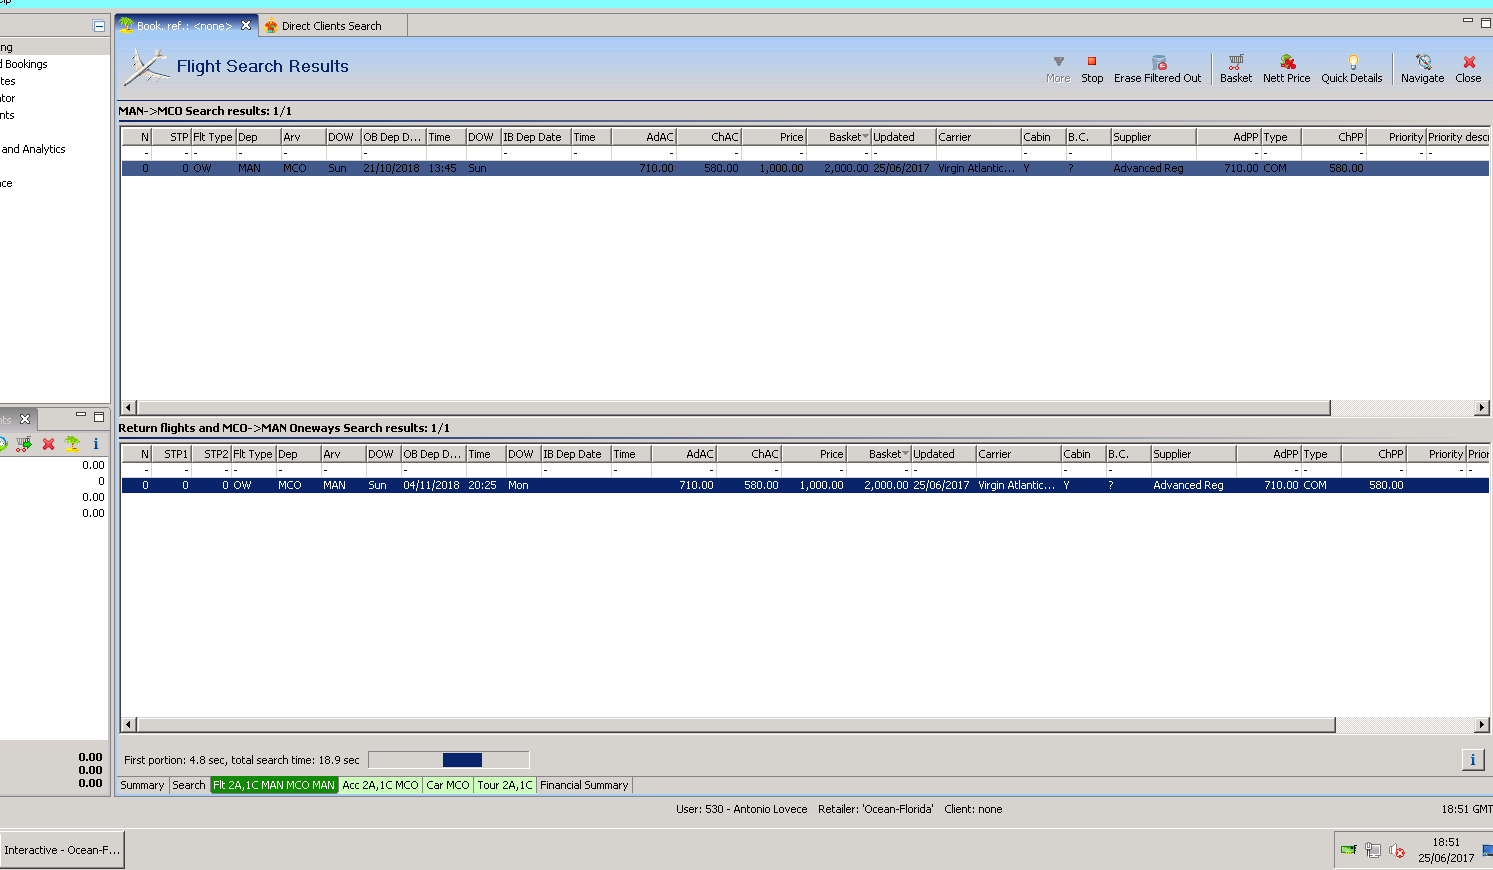Sort return results by Basket column header
1493x870 pixels.
878,454
